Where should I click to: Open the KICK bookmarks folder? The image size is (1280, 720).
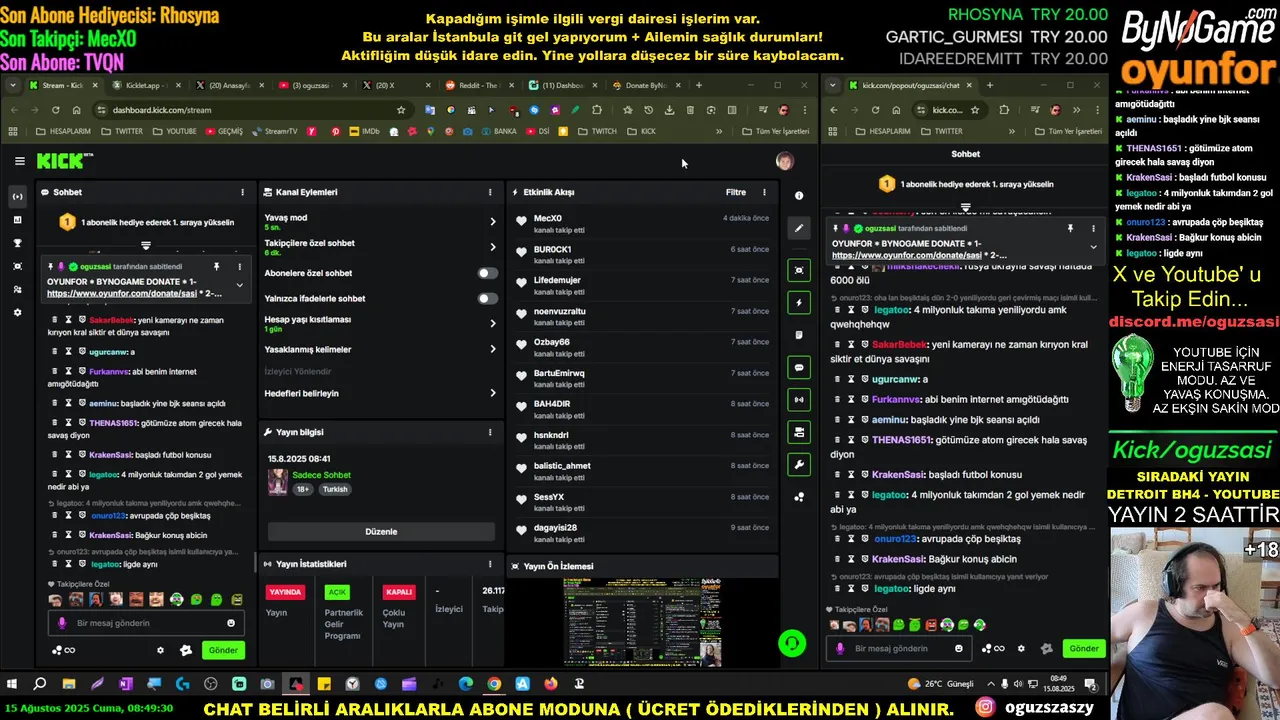pos(641,131)
